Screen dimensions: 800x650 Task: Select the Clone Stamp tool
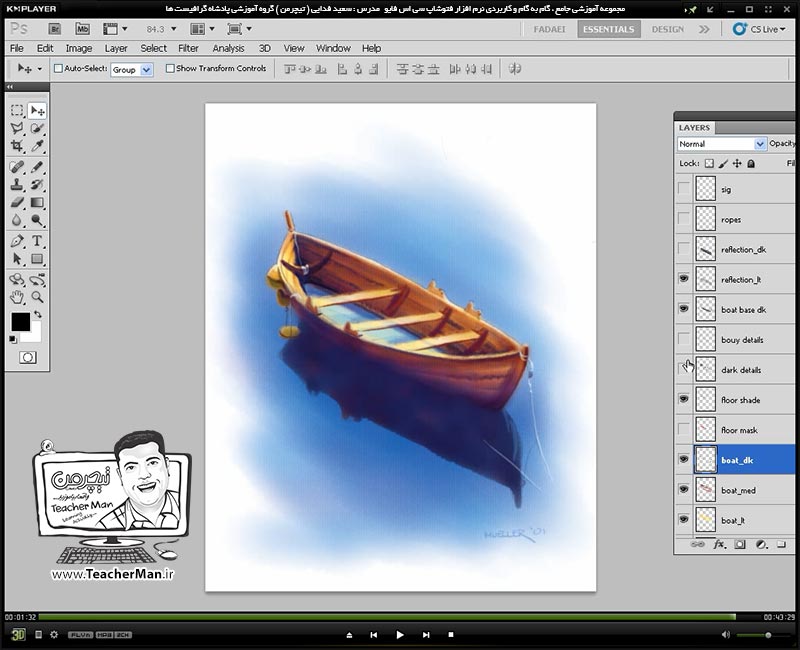coord(17,185)
